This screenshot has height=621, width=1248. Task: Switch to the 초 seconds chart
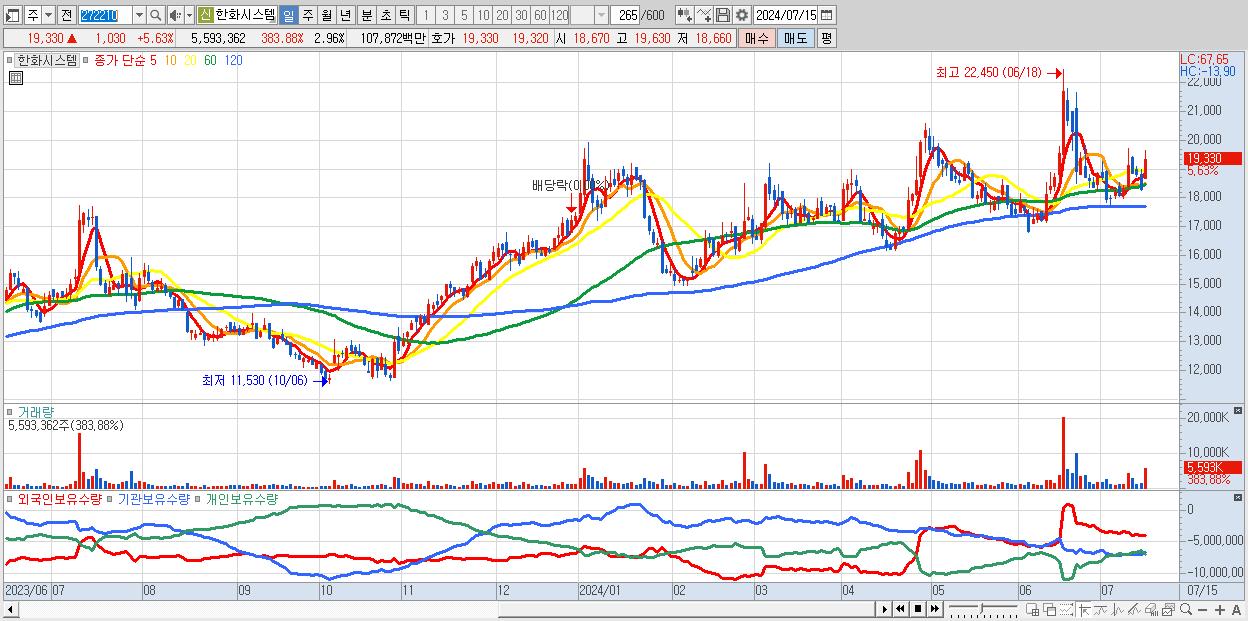tap(385, 15)
